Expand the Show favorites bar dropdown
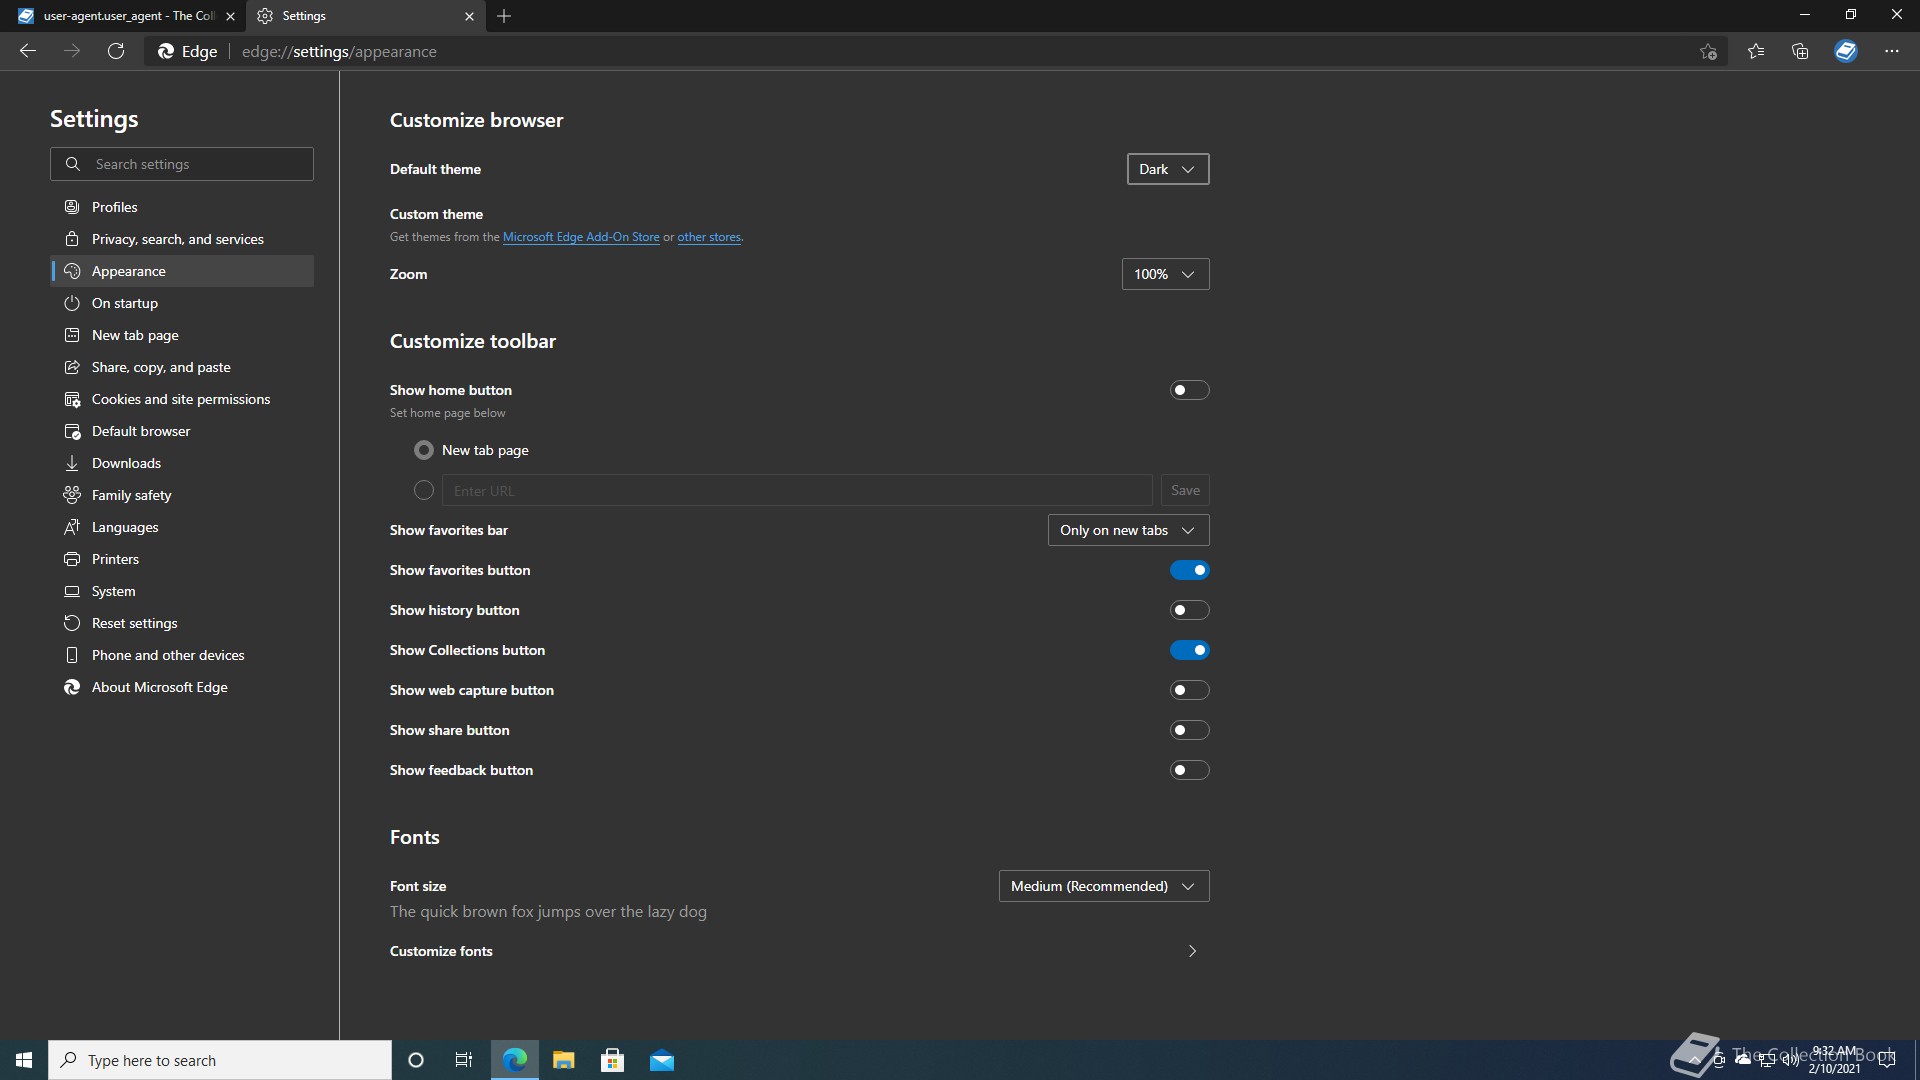Image resolution: width=1920 pixels, height=1080 pixels. click(1128, 530)
